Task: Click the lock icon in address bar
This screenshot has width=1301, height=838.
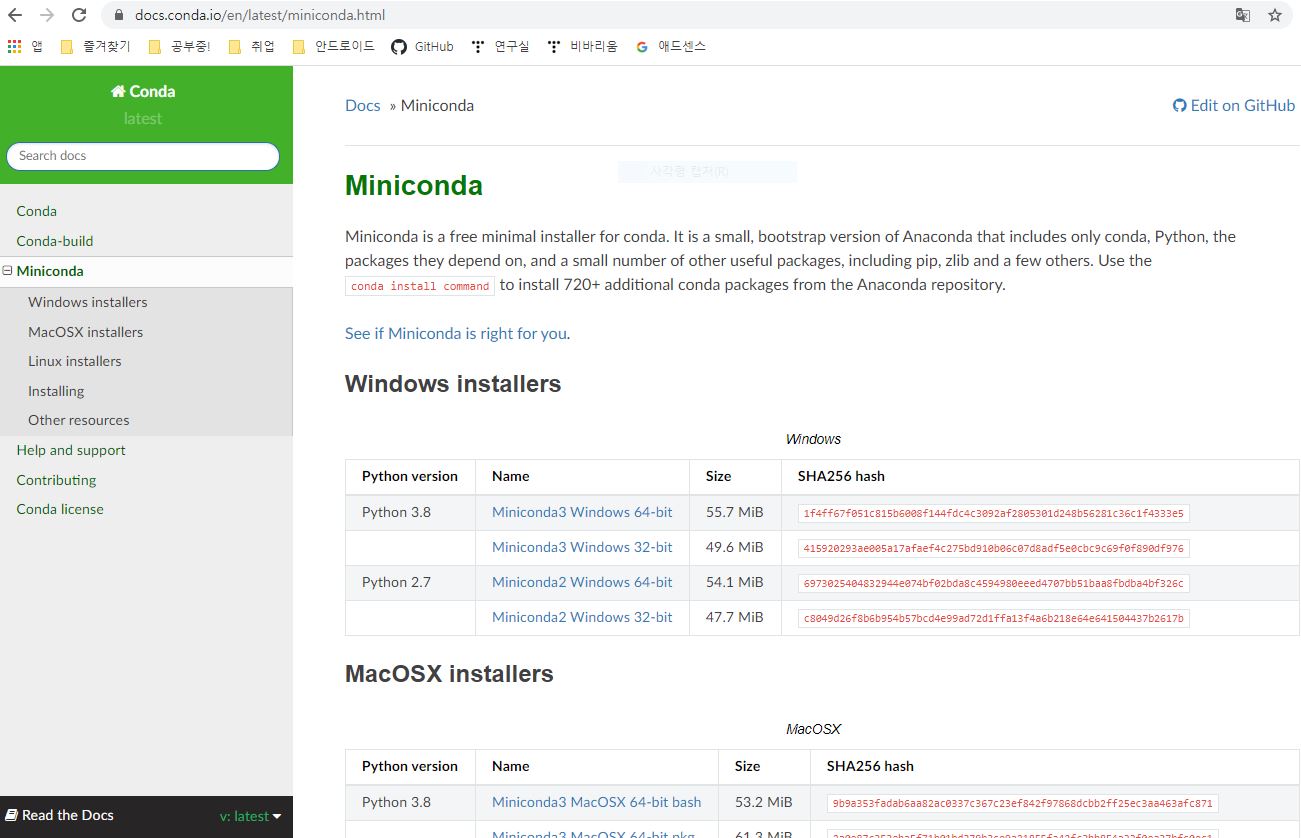Action: click(119, 15)
